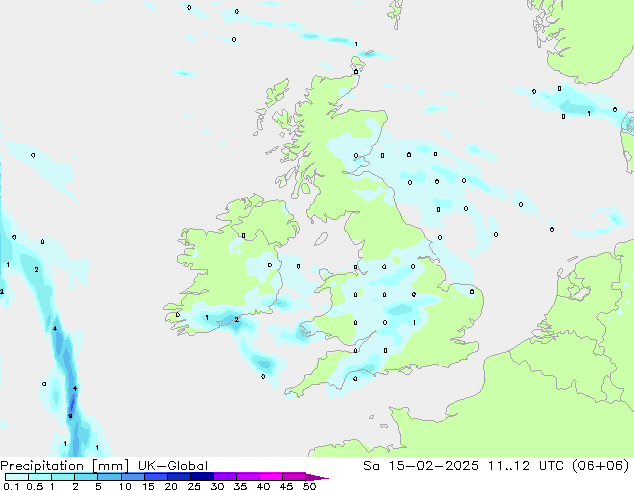Select the legend swatch between 25 and 30
Image resolution: width=634 pixels, height=490 pixels.
point(202,477)
